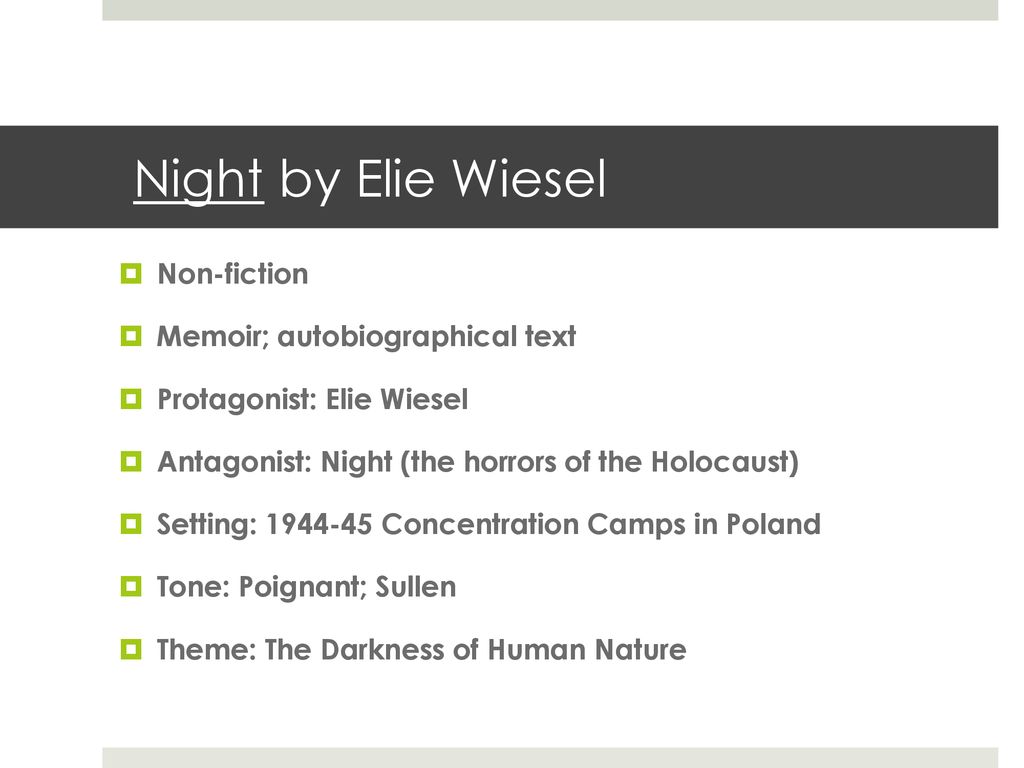The image size is (1024, 768).
Task: Click the green bullet beside Memoir line
Action: (131, 336)
